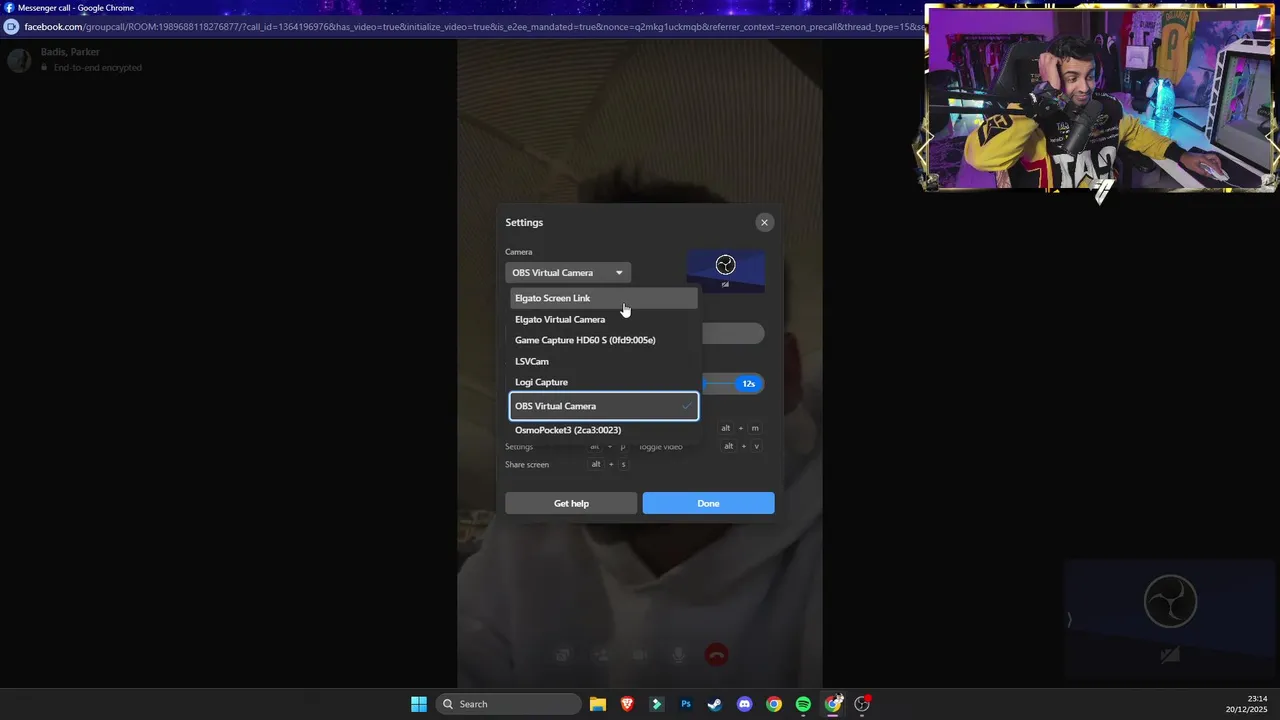Screen dimensions: 1280x720
Task: Select LSVCam in camera list
Action: (x=603, y=361)
